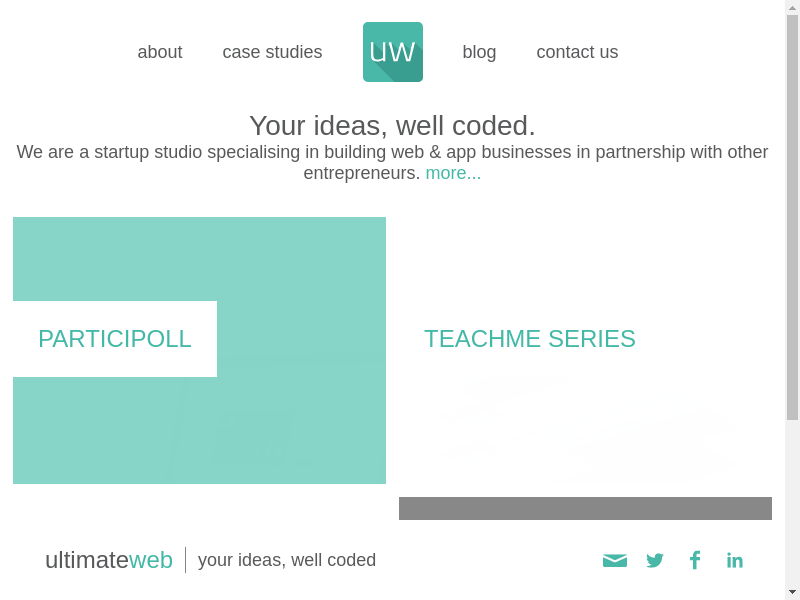Open the blog page
Screen dimensions: 800x600
[x=479, y=52]
